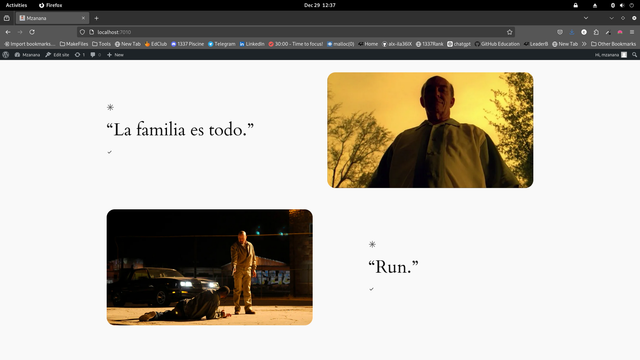
Task: Click the lock icon in system top bar
Action: 576,5
